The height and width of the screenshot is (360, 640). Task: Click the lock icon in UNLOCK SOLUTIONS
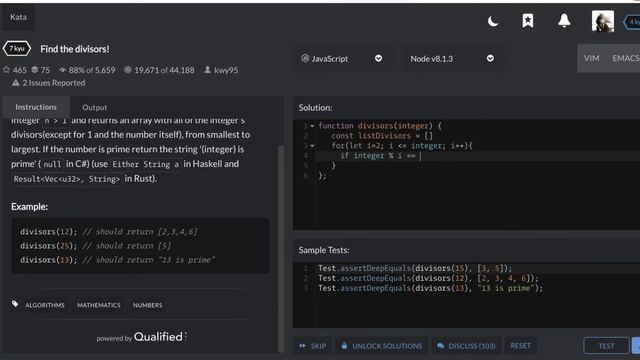pyautogui.click(x=344, y=345)
